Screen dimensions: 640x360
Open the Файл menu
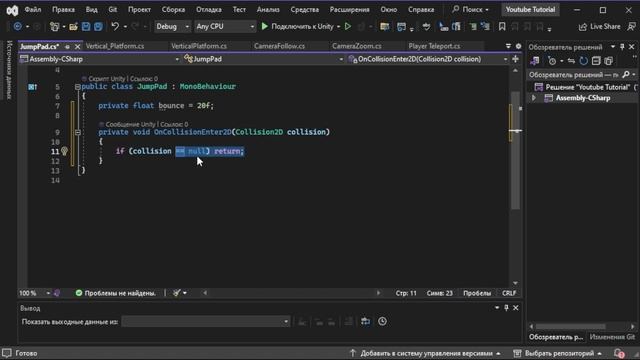[x=33, y=9]
